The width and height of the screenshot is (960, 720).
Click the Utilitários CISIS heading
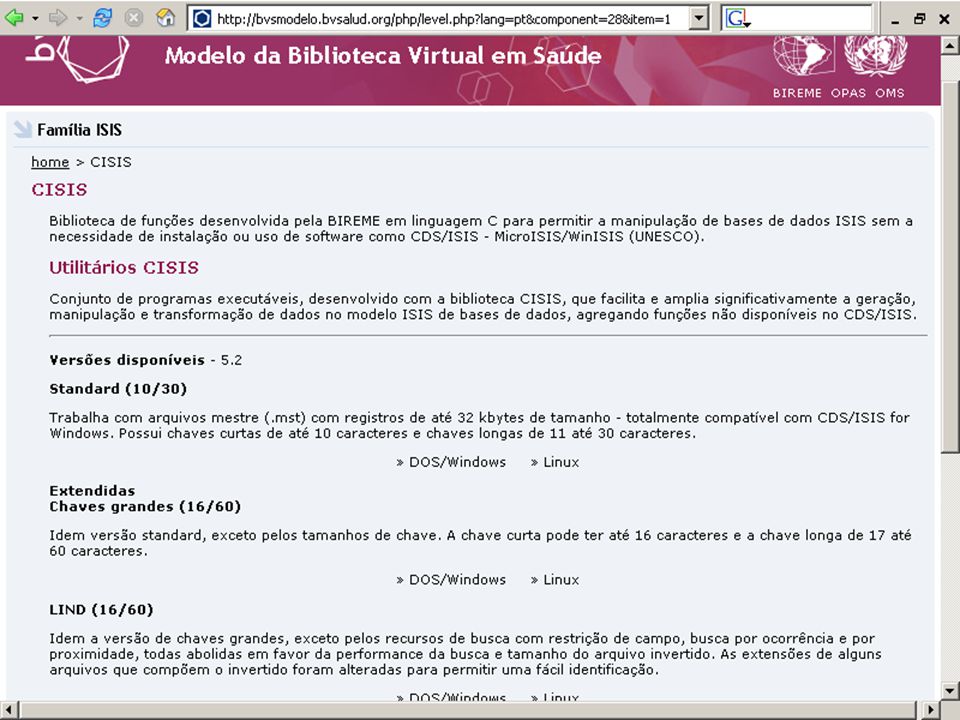tap(124, 268)
